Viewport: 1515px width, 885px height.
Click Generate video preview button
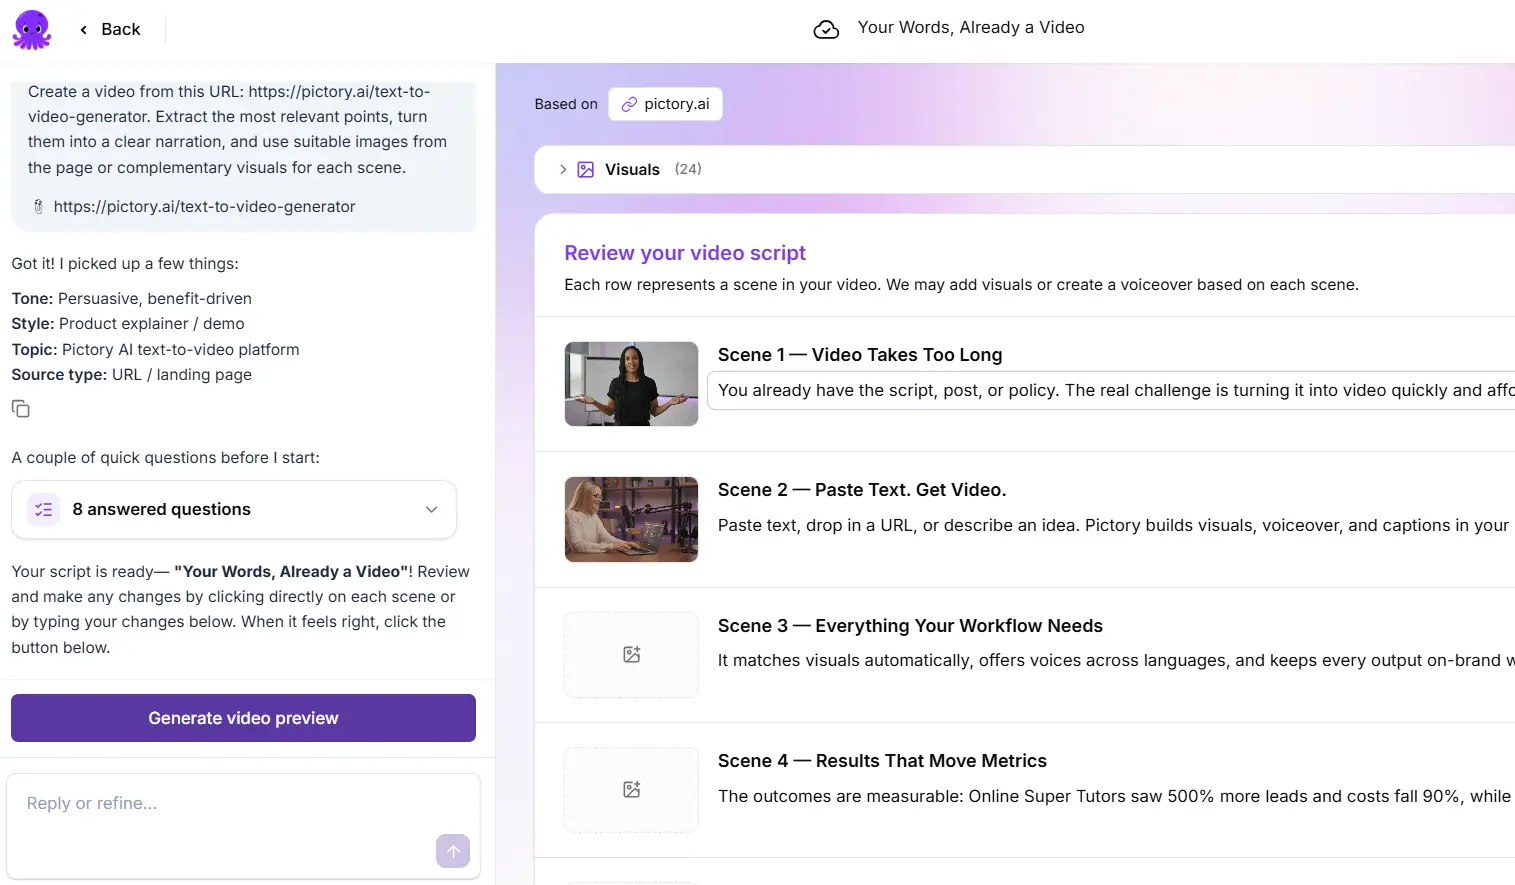[x=243, y=718]
